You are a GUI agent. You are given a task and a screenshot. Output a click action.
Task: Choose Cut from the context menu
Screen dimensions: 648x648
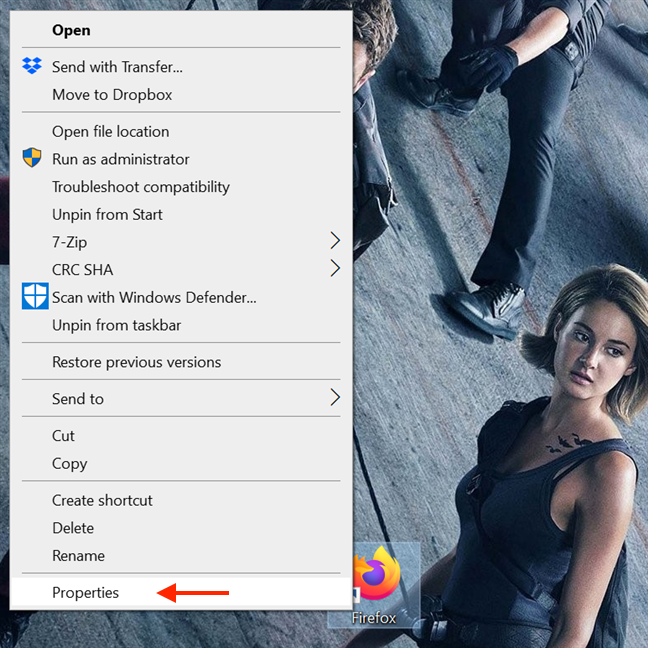tap(181, 436)
